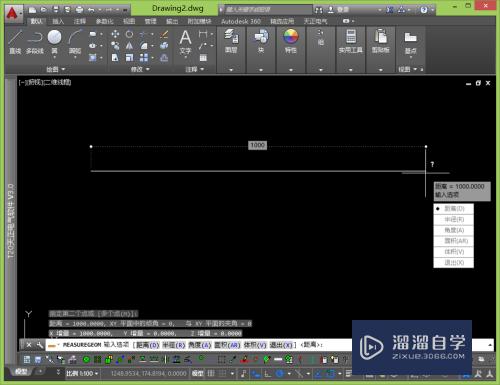Open the AutoCAD application menu logo
This screenshot has width=500, height=385.
[12, 13]
